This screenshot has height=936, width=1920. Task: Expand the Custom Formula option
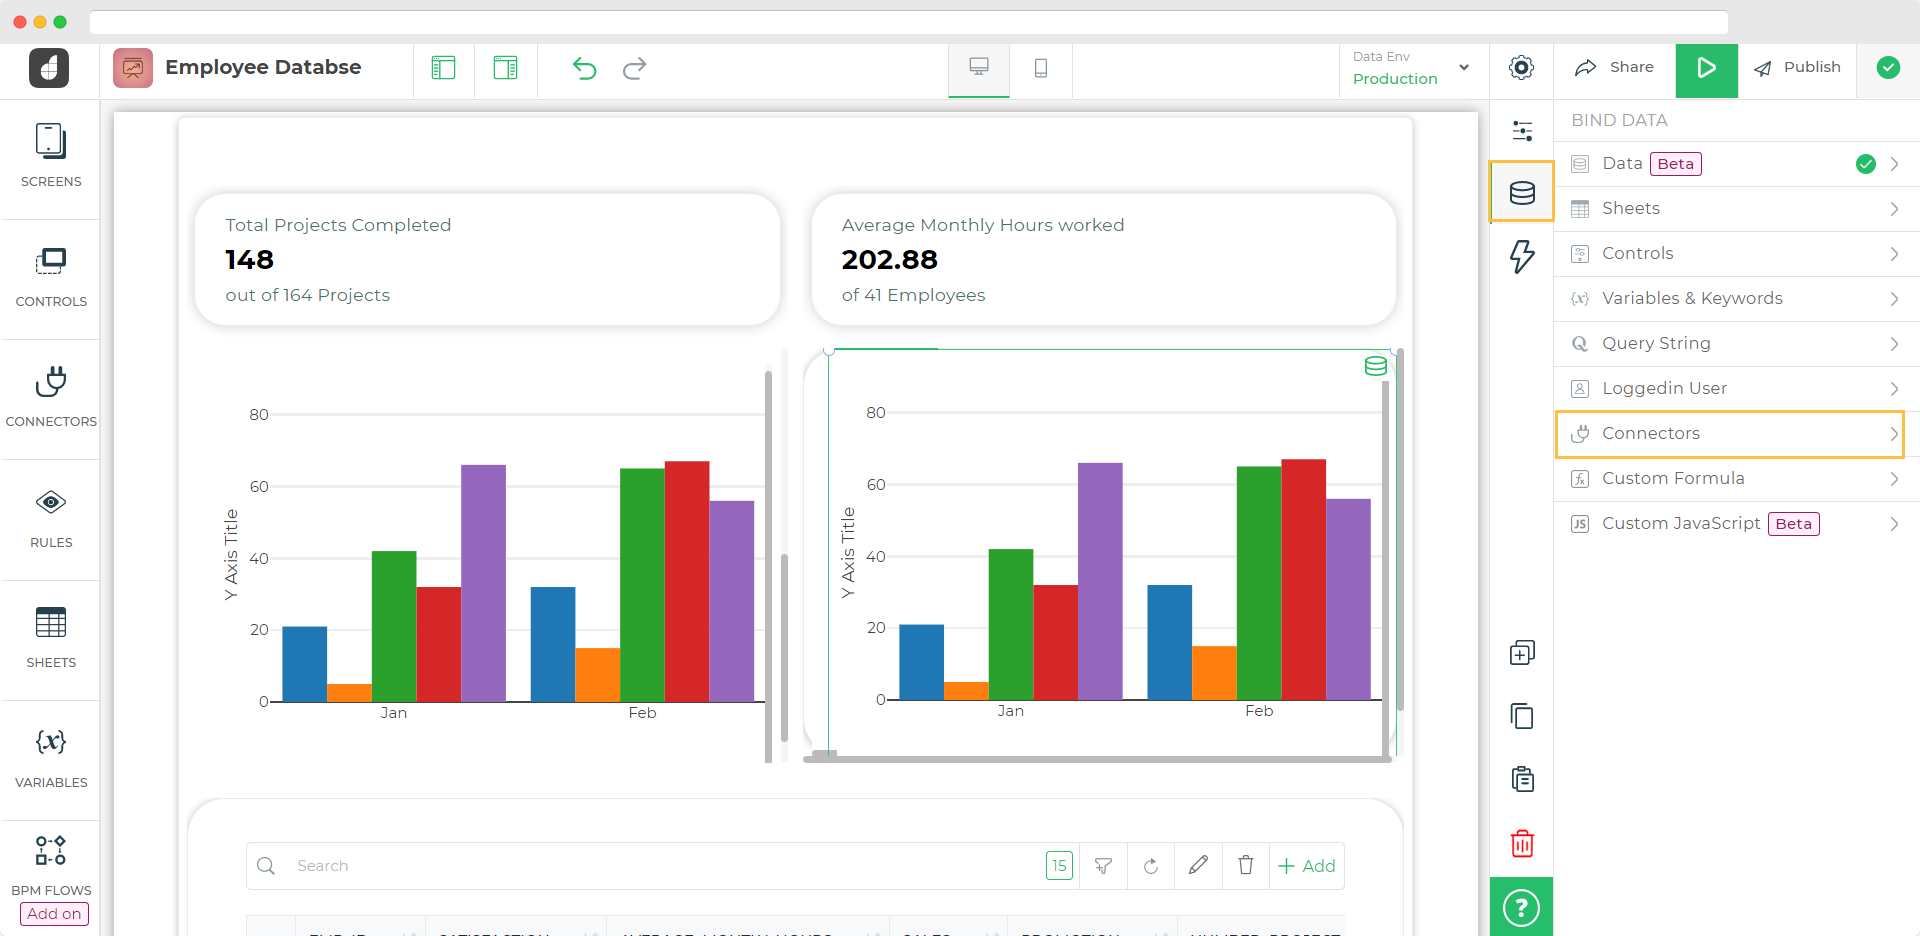click(x=1729, y=479)
